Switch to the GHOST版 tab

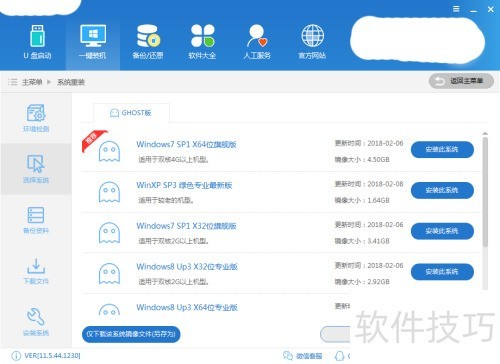131,113
